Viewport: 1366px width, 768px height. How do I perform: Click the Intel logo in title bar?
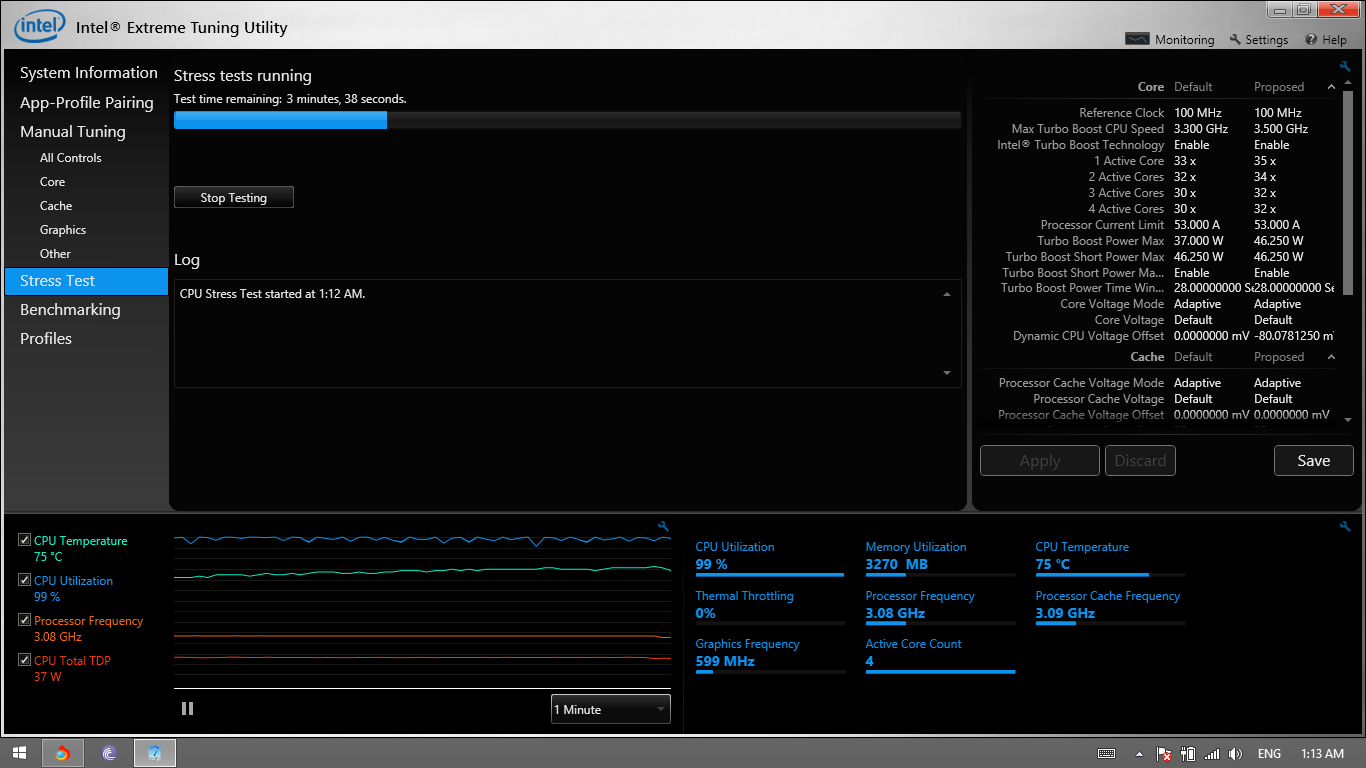point(40,26)
